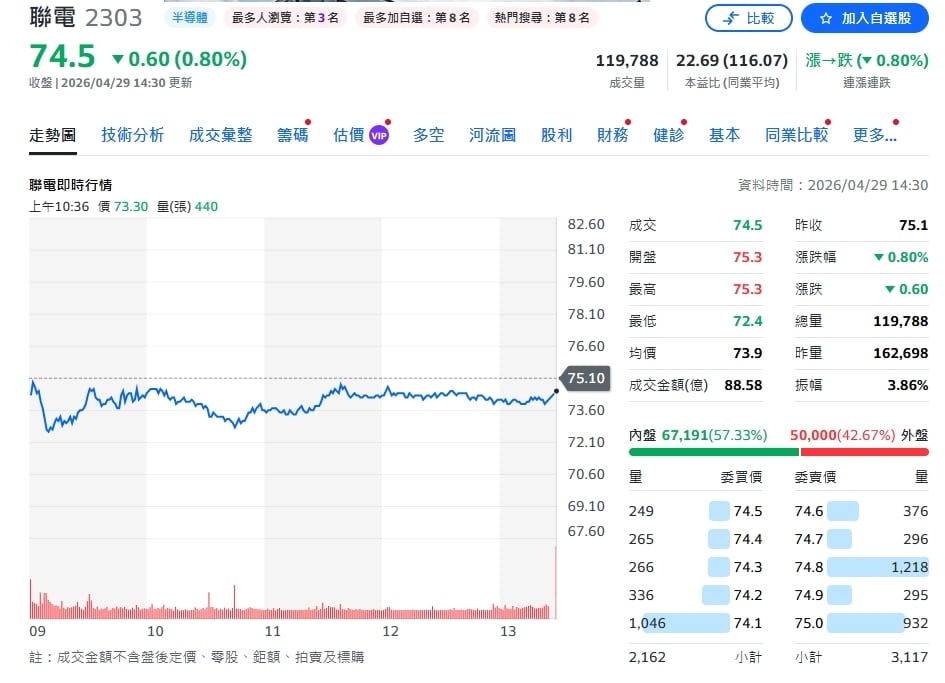Open the 籌碼 tab
945x683 pixels.
tap(292, 134)
